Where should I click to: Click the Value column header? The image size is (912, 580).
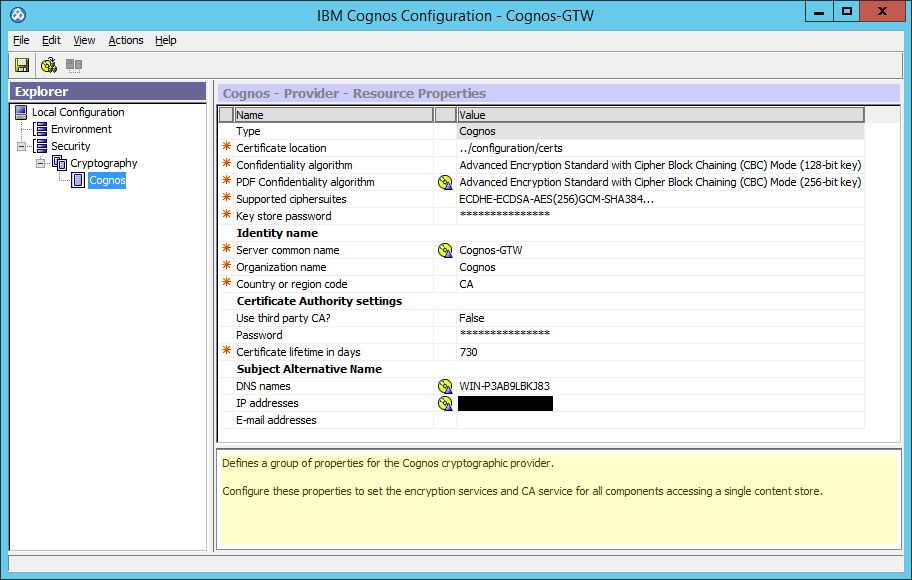click(661, 115)
